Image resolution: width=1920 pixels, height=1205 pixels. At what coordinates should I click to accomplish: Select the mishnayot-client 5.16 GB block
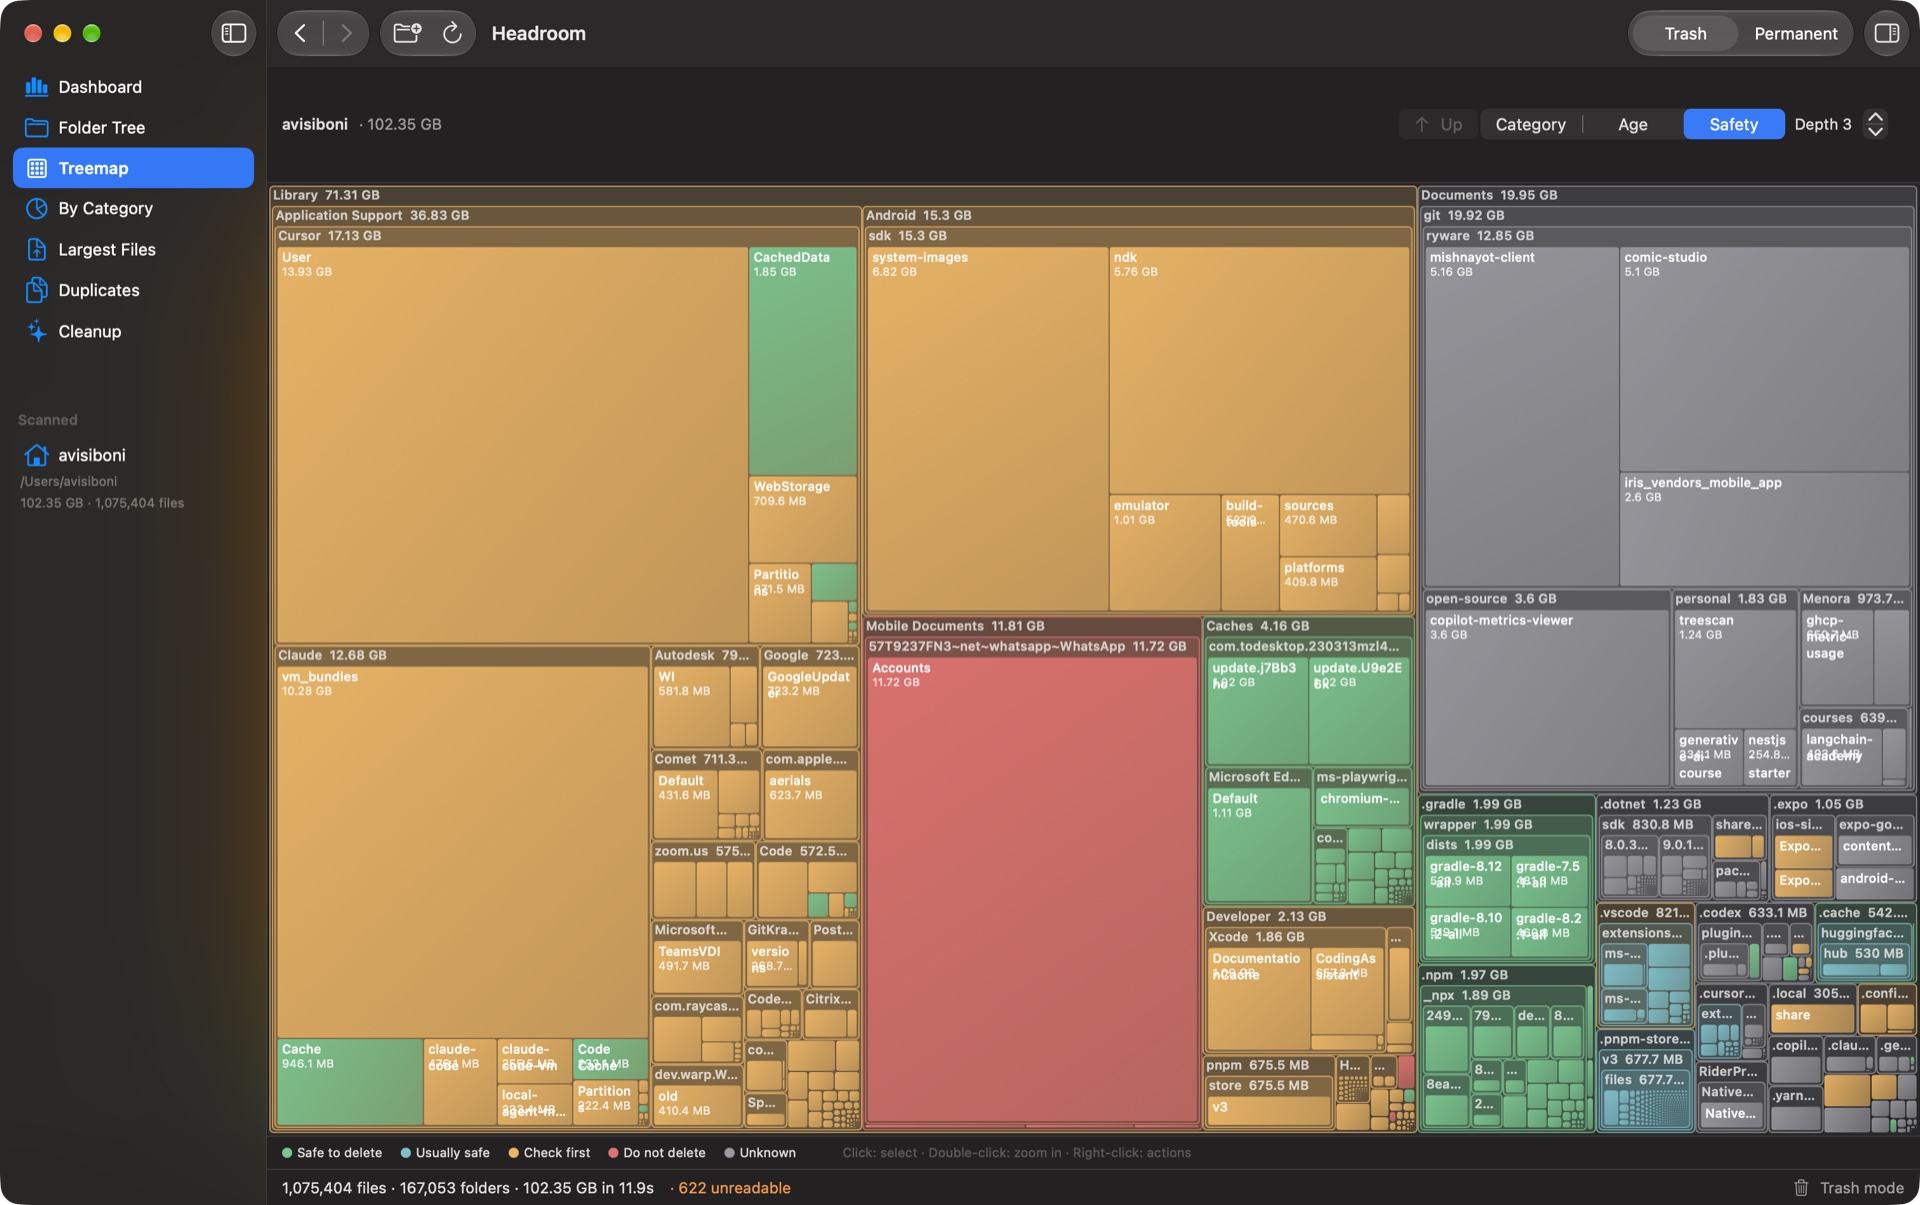(x=1521, y=416)
